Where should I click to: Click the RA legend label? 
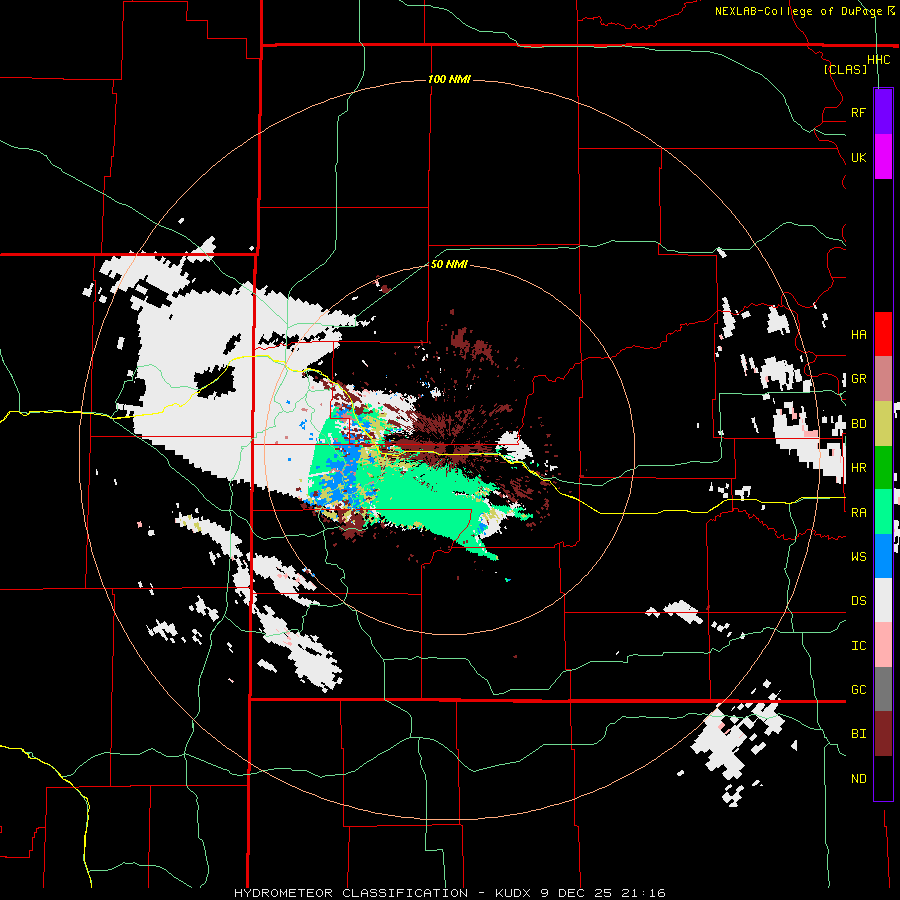[x=858, y=513]
